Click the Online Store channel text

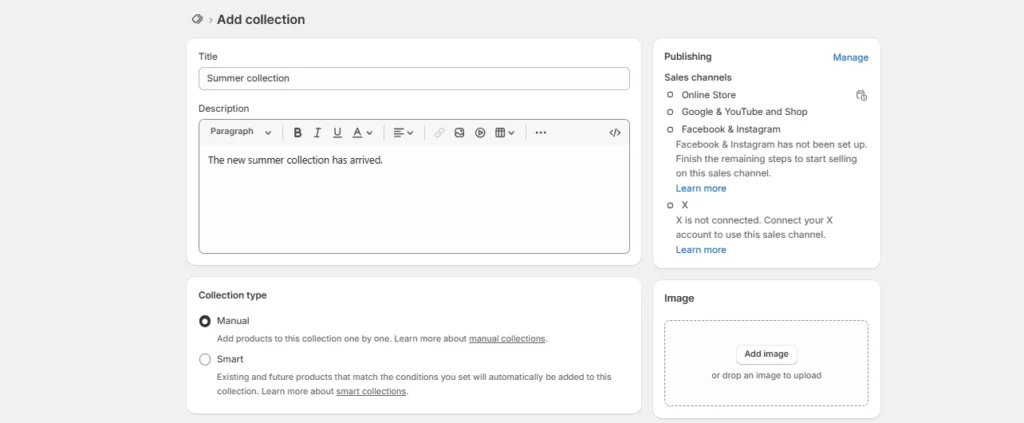pos(709,95)
